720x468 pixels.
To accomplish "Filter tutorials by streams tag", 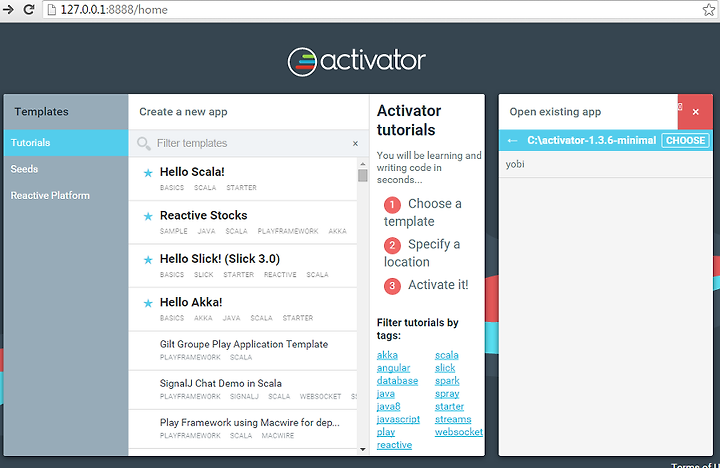I will (453, 419).
